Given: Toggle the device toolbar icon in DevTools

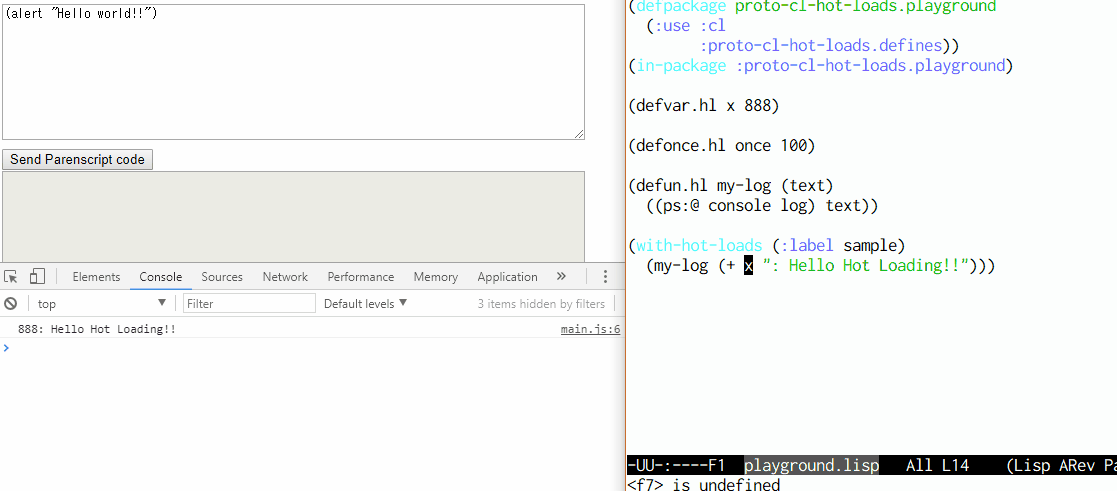Looking at the screenshot, I should coord(37,276).
